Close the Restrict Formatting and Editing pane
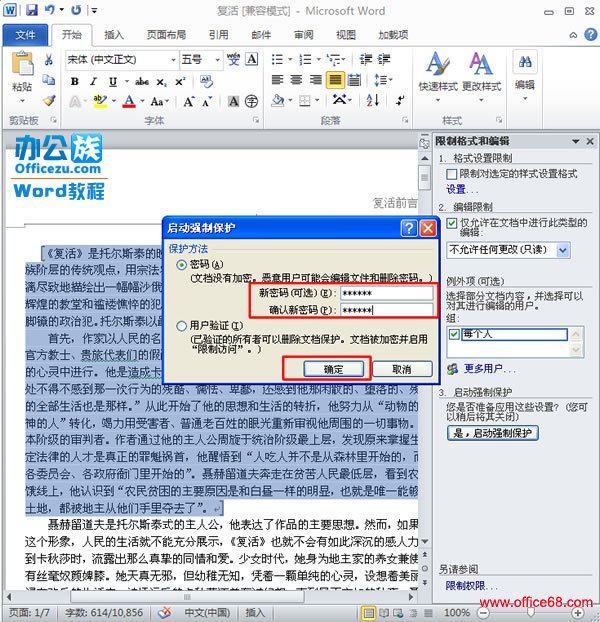The width and height of the screenshot is (600, 622). pos(590,141)
